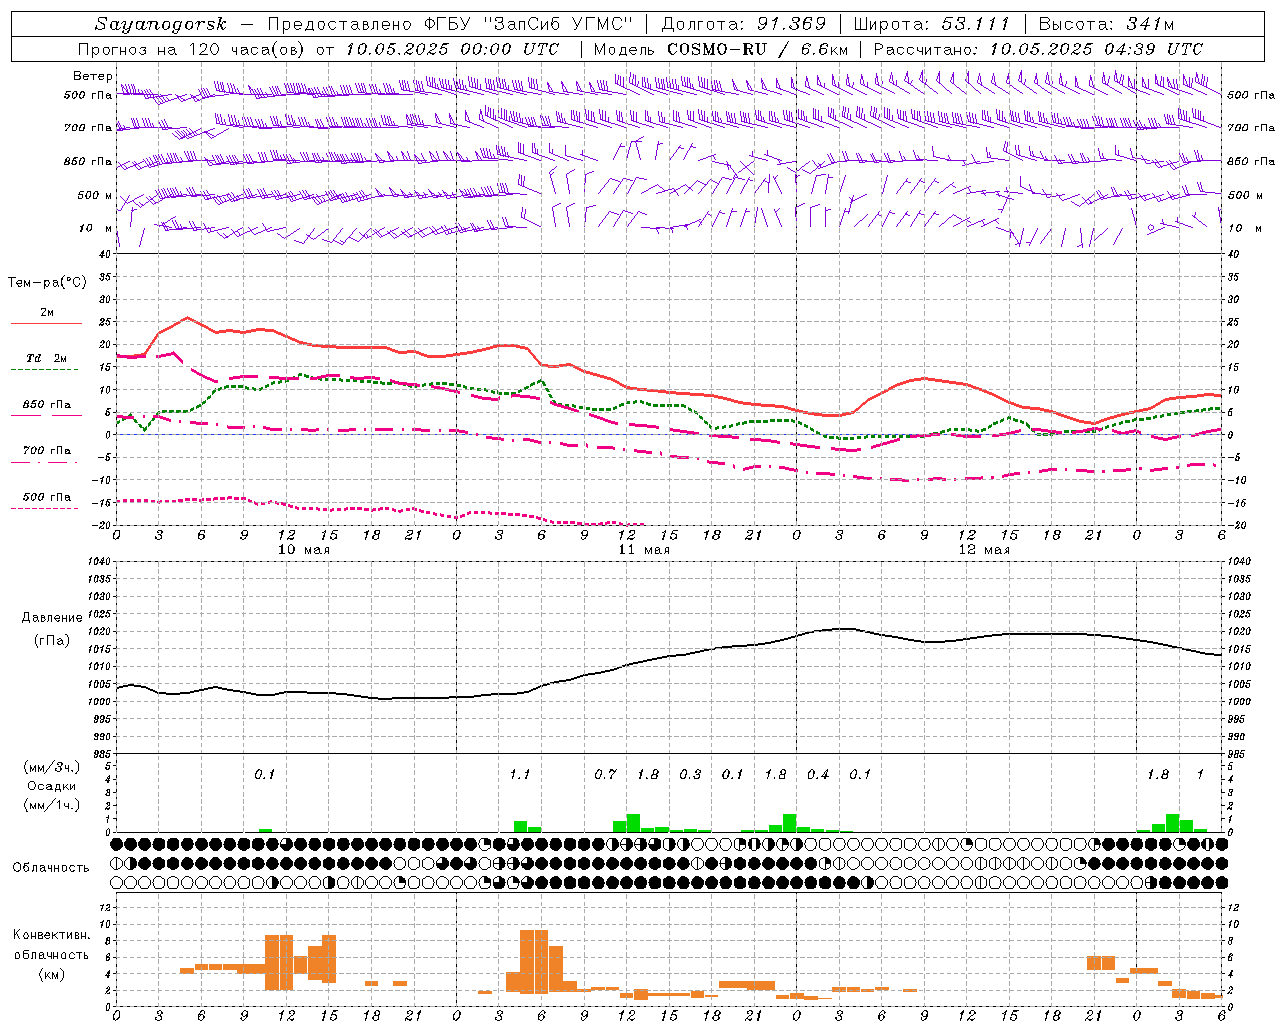Click the '10 мая' date label

(x=304, y=549)
